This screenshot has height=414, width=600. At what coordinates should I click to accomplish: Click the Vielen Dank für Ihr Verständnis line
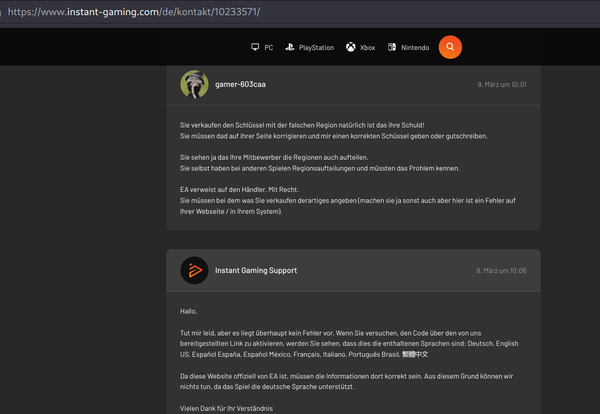[227, 408]
